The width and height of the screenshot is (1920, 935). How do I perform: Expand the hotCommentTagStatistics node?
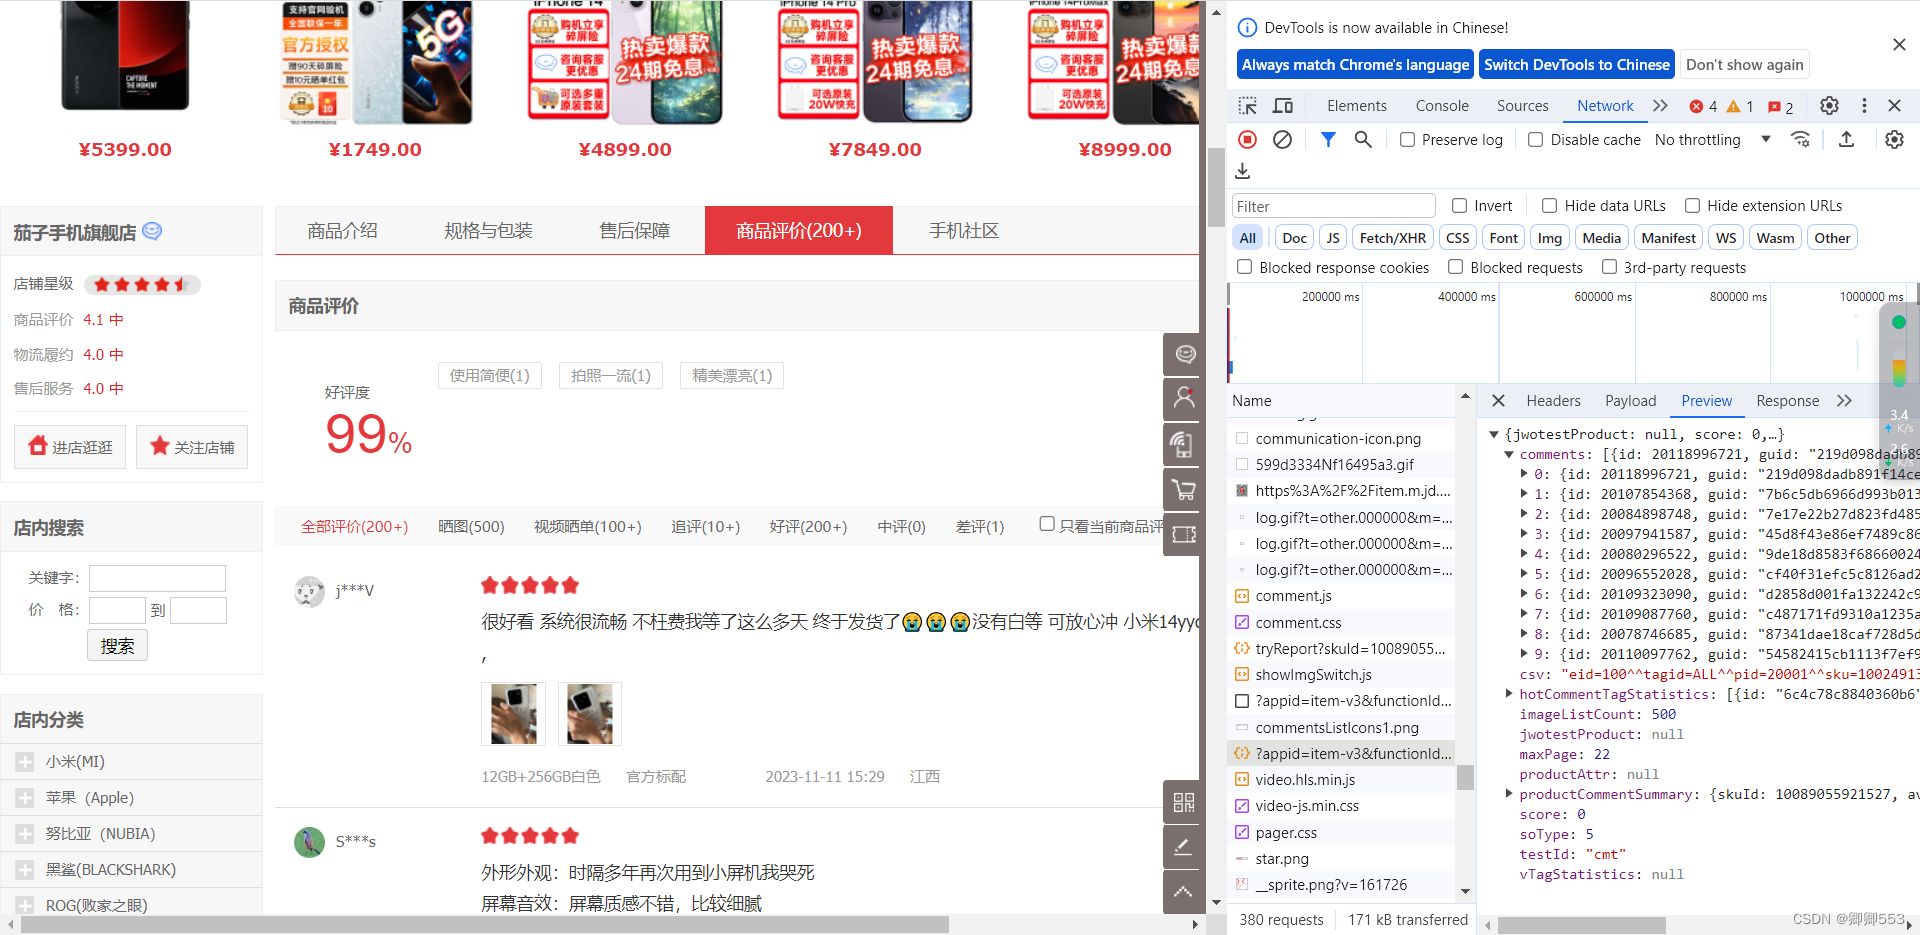1509,694
